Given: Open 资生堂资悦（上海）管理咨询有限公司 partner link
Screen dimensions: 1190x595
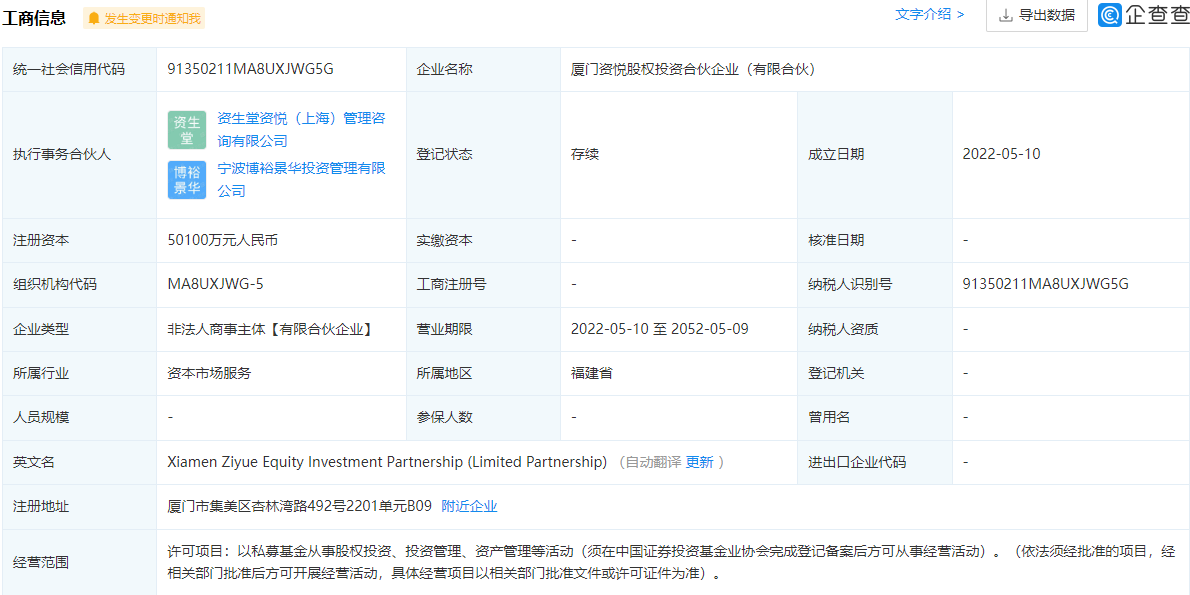Looking at the screenshot, I should coord(301,130).
